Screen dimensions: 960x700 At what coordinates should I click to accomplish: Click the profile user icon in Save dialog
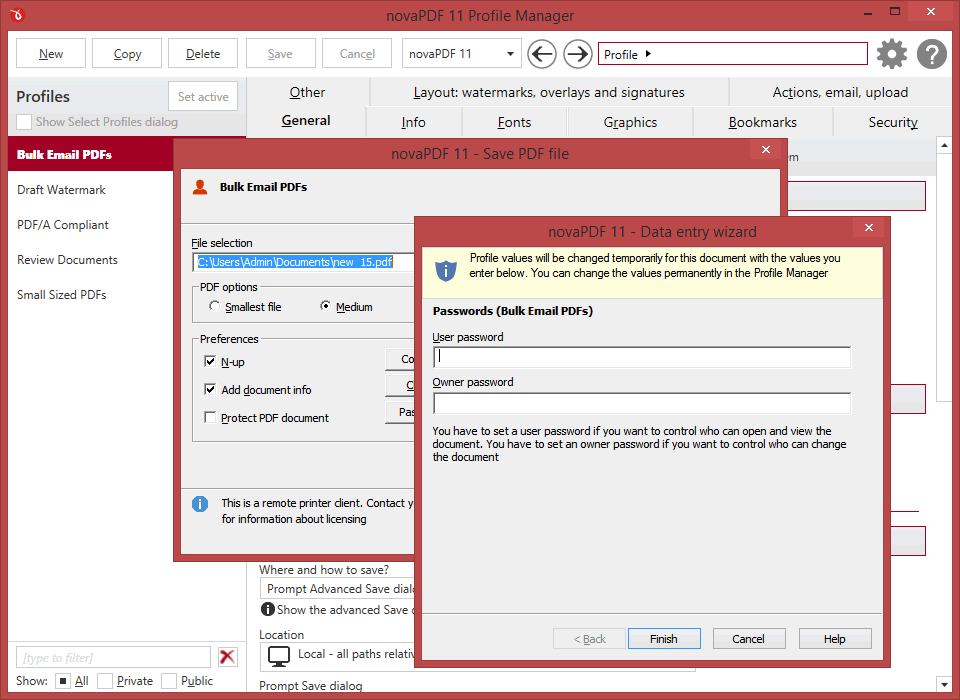click(200, 187)
